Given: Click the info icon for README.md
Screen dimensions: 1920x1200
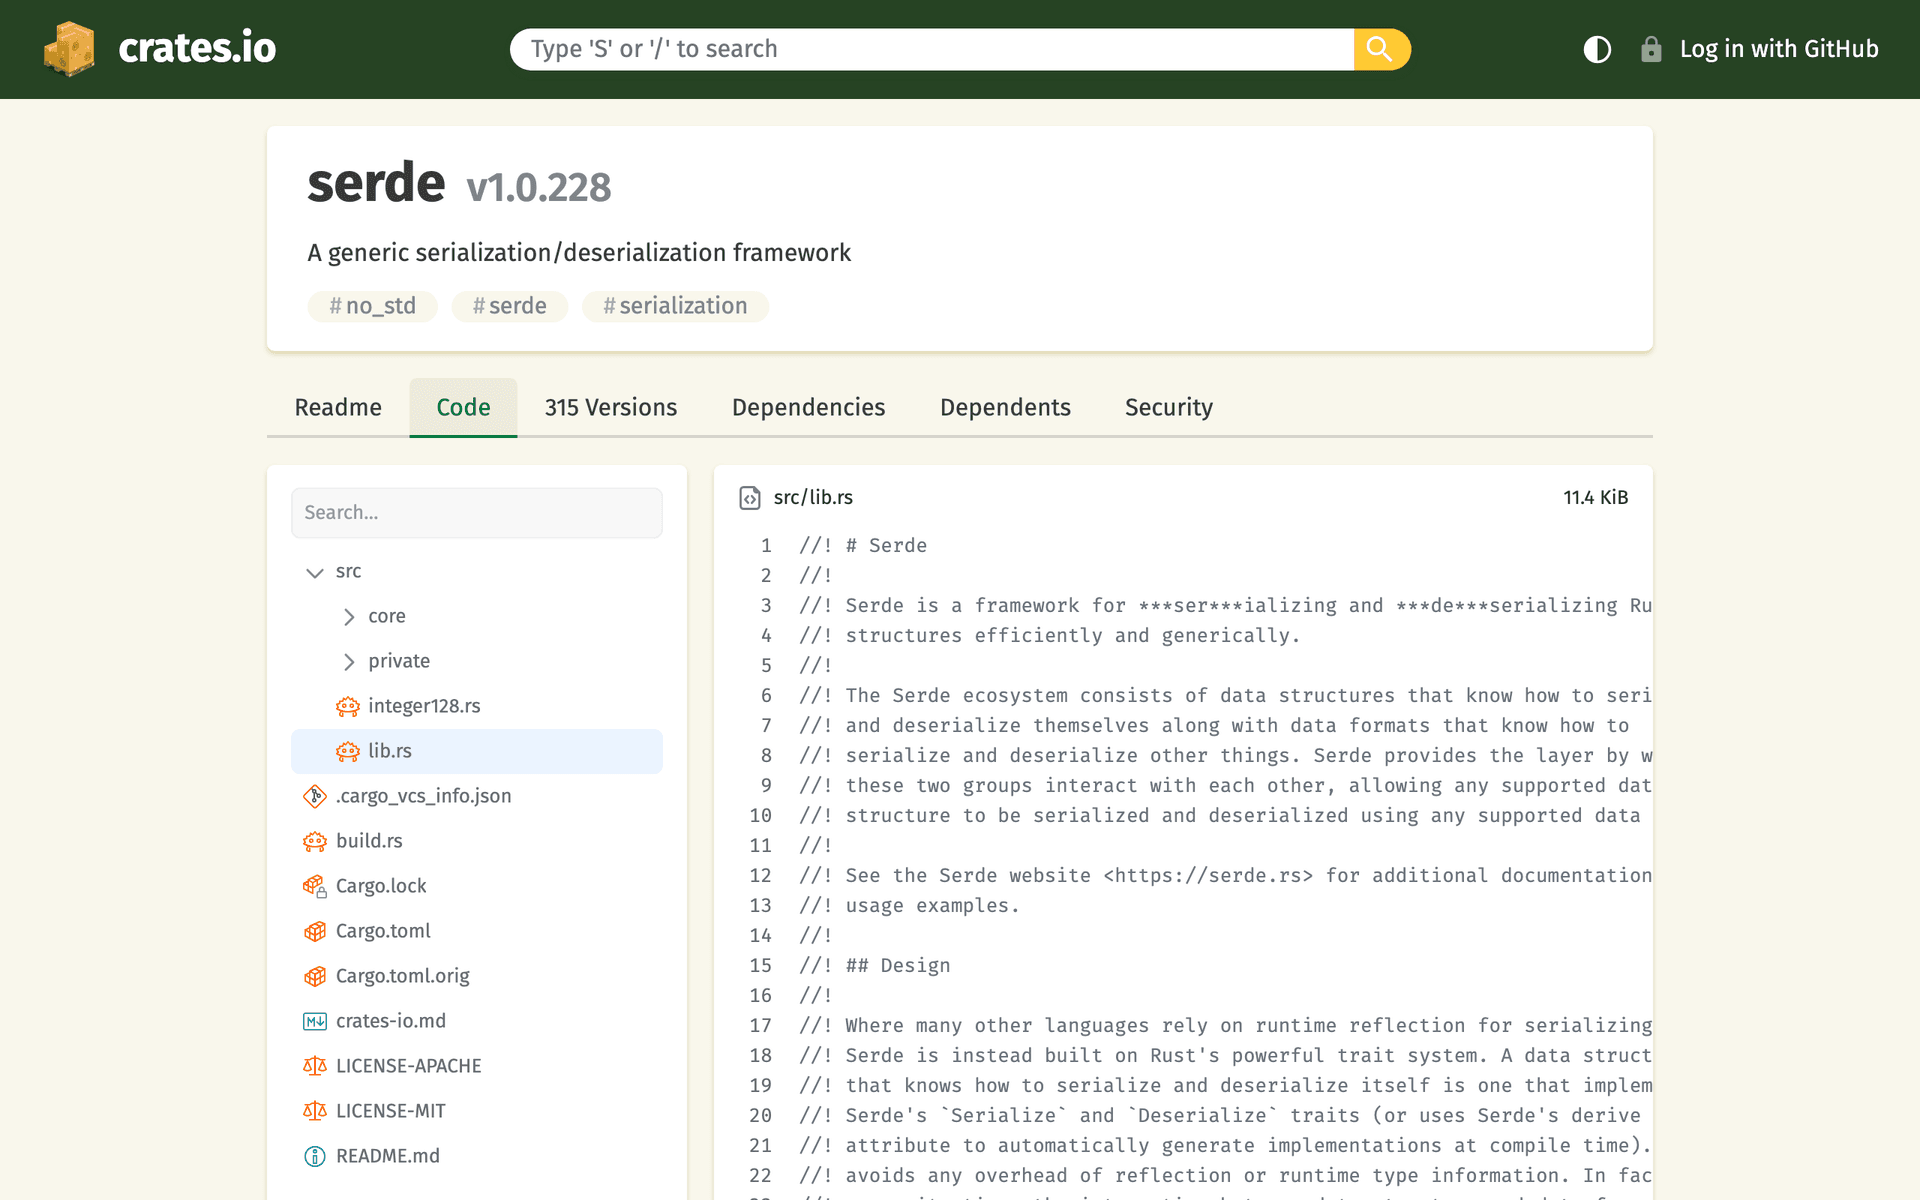Looking at the screenshot, I should coord(315,1156).
